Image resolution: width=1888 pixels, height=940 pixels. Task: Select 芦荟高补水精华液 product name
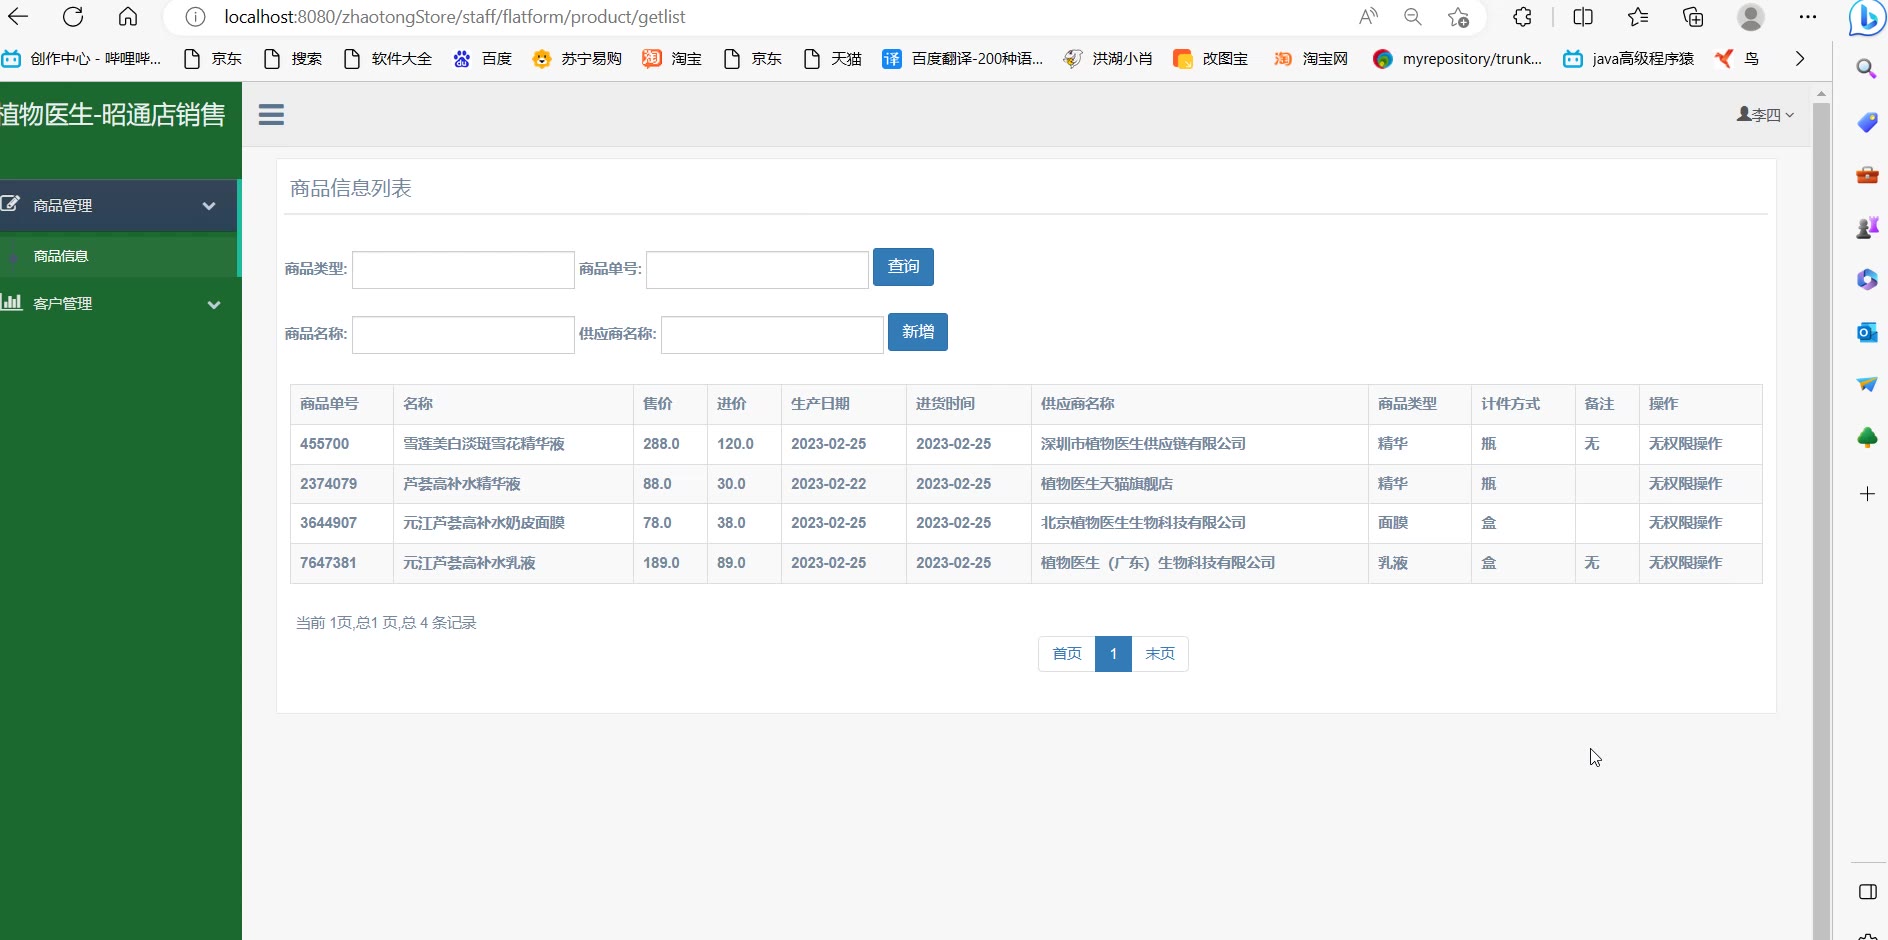tap(462, 484)
